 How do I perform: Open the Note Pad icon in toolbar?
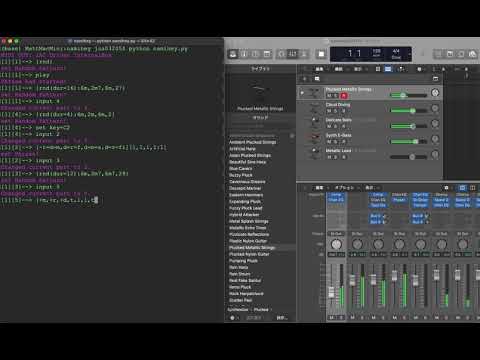pyautogui.click(x=450, y=54)
